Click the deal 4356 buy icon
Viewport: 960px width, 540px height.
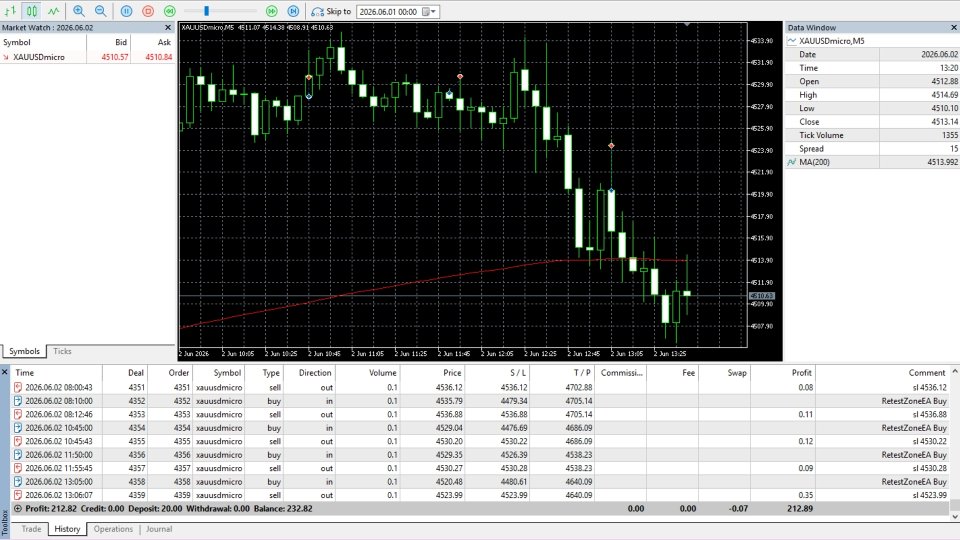18,454
